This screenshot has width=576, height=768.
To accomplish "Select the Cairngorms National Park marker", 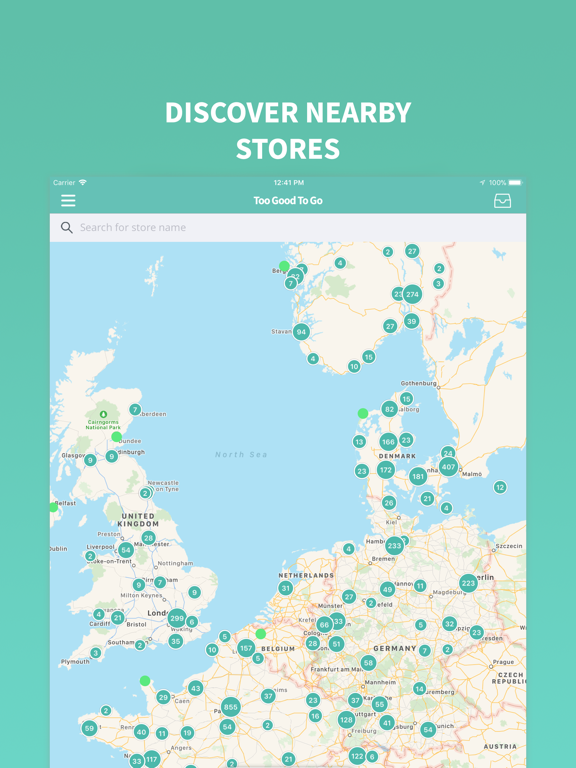I will point(103,414).
